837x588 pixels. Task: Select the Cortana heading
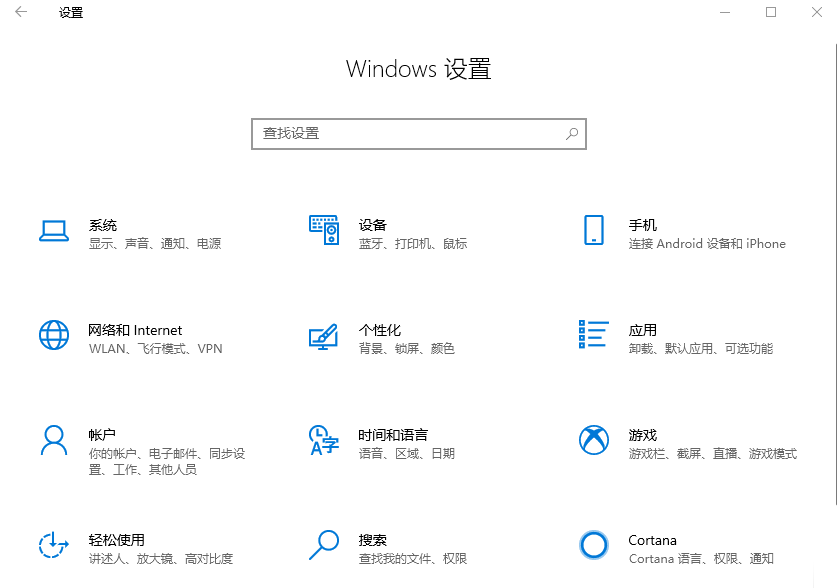coord(652,541)
